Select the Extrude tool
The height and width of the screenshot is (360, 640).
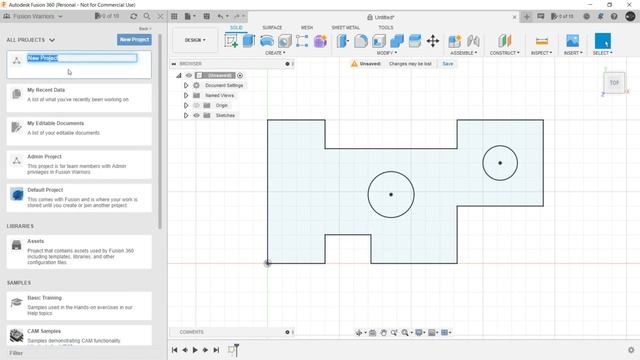point(249,41)
